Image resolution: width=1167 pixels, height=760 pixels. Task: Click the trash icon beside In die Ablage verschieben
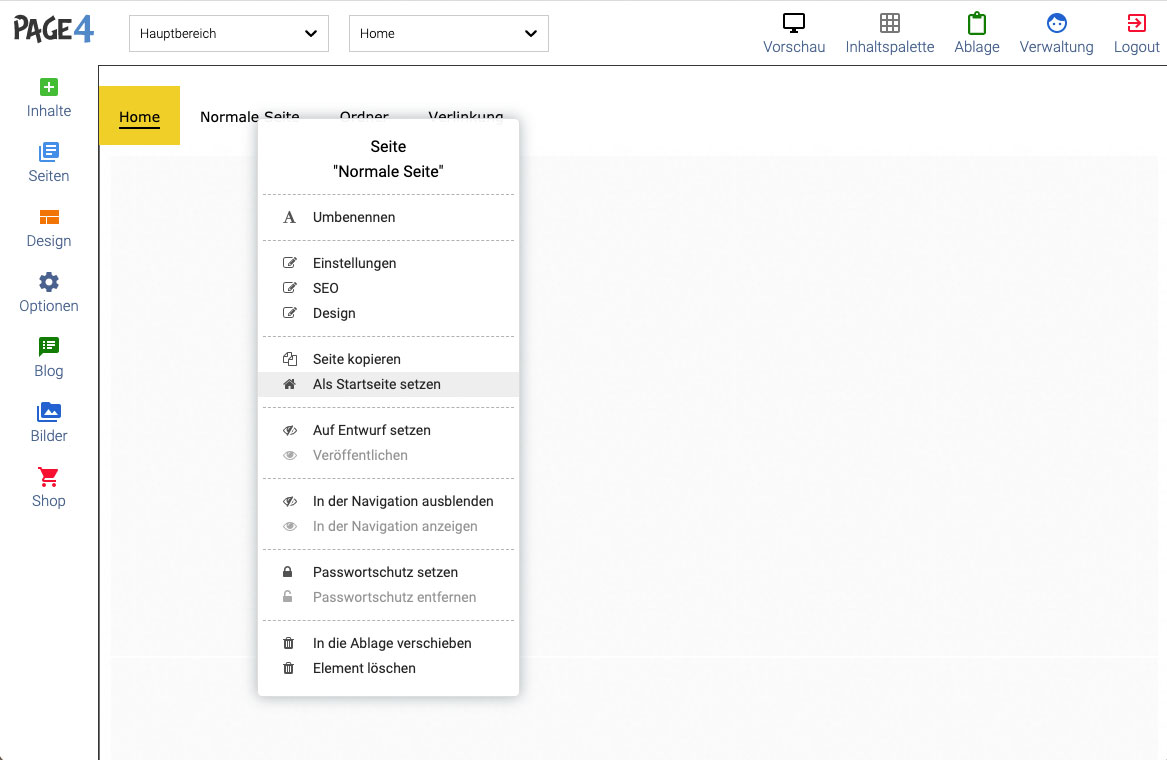(x=288, y=643)
